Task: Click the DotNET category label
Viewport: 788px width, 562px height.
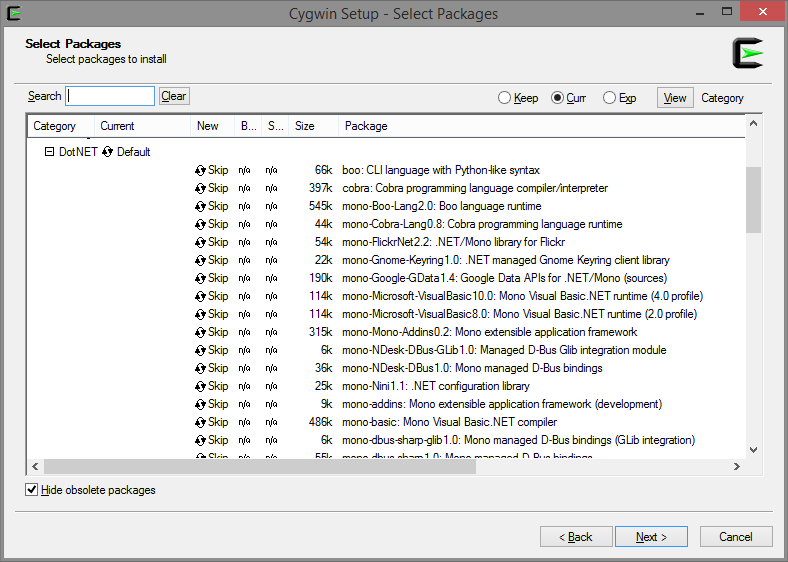Action: click(x=78, y=152)
